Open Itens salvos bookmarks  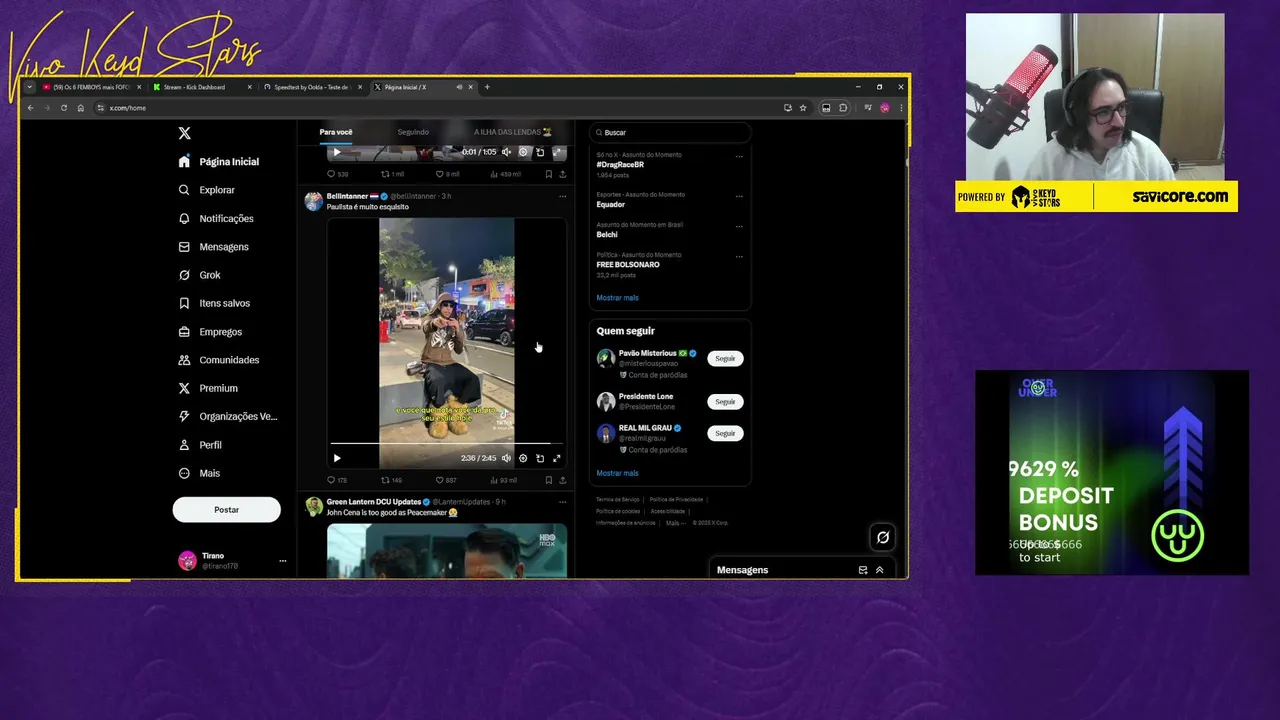click(x=214, y=303)
